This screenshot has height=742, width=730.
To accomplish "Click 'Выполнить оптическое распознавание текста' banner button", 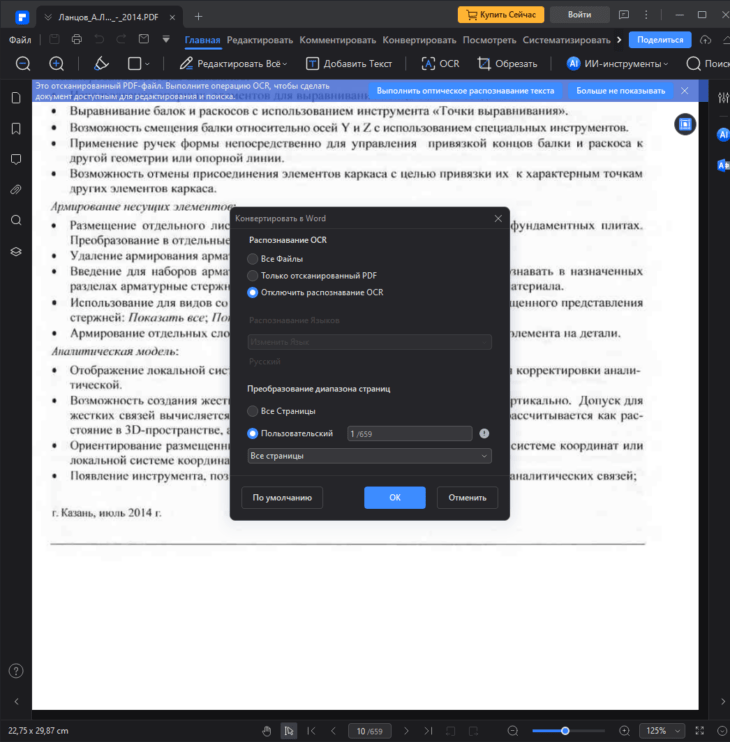I will tap(465, 91).
